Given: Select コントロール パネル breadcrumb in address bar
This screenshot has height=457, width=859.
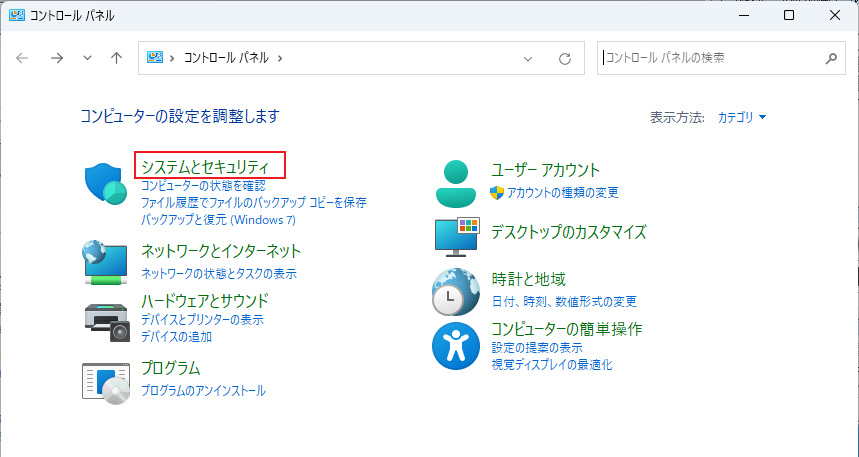Looking at the screenshot, I should pyautogui.click(x=226, y=58).
